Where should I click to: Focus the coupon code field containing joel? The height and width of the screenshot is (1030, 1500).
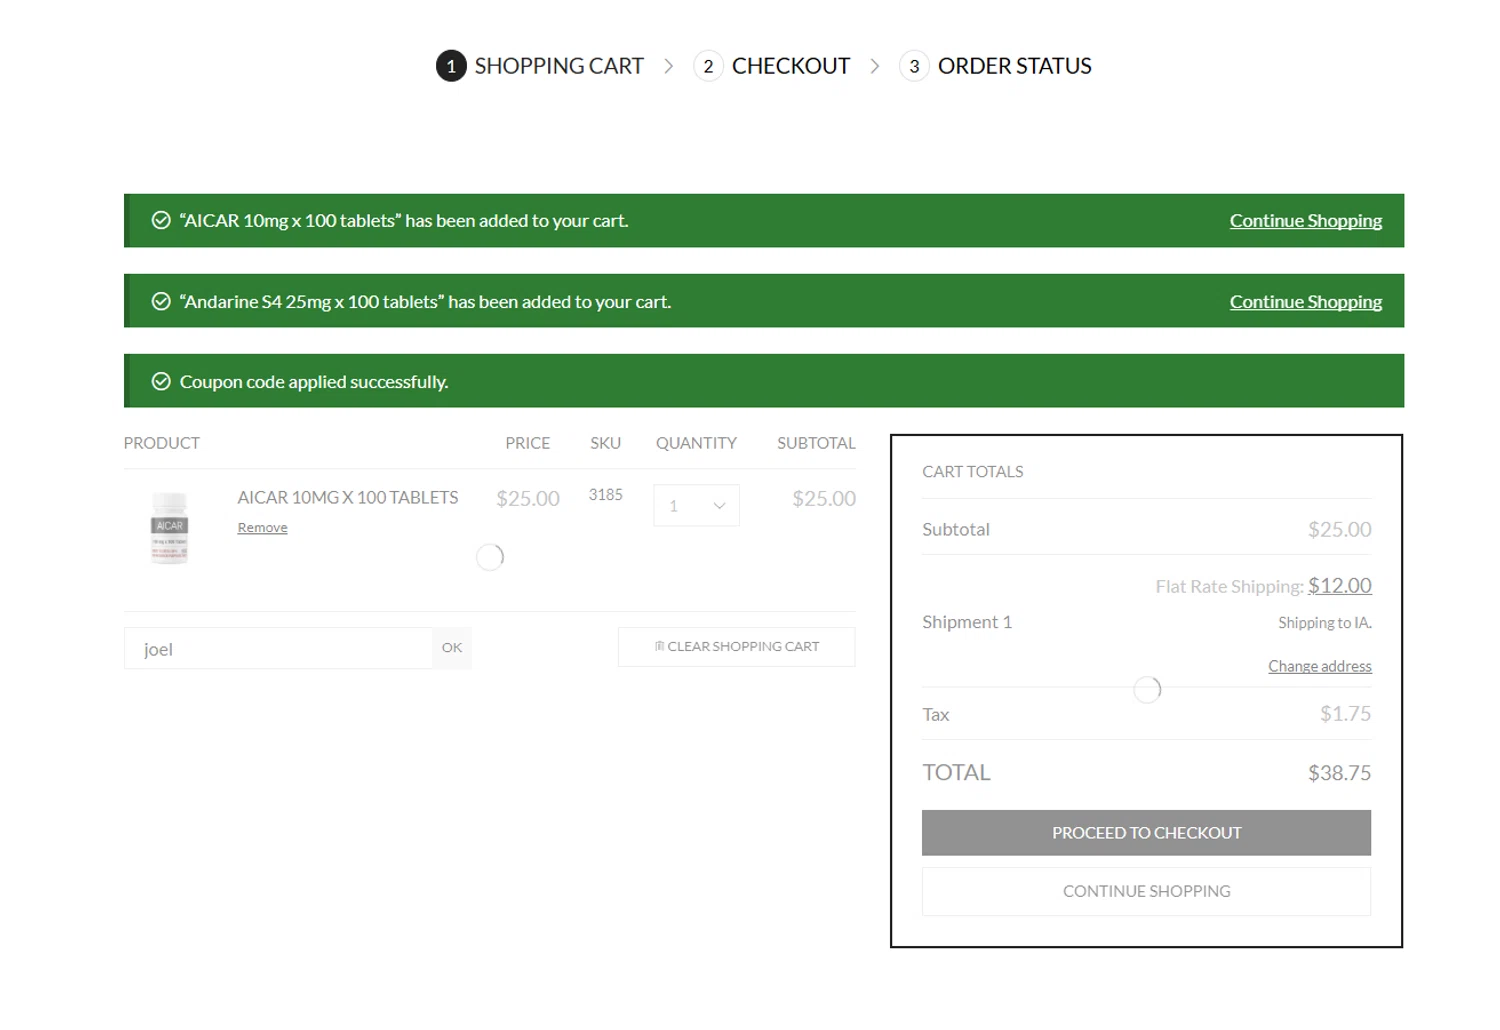pyautogui.click(x=278, y=648)
